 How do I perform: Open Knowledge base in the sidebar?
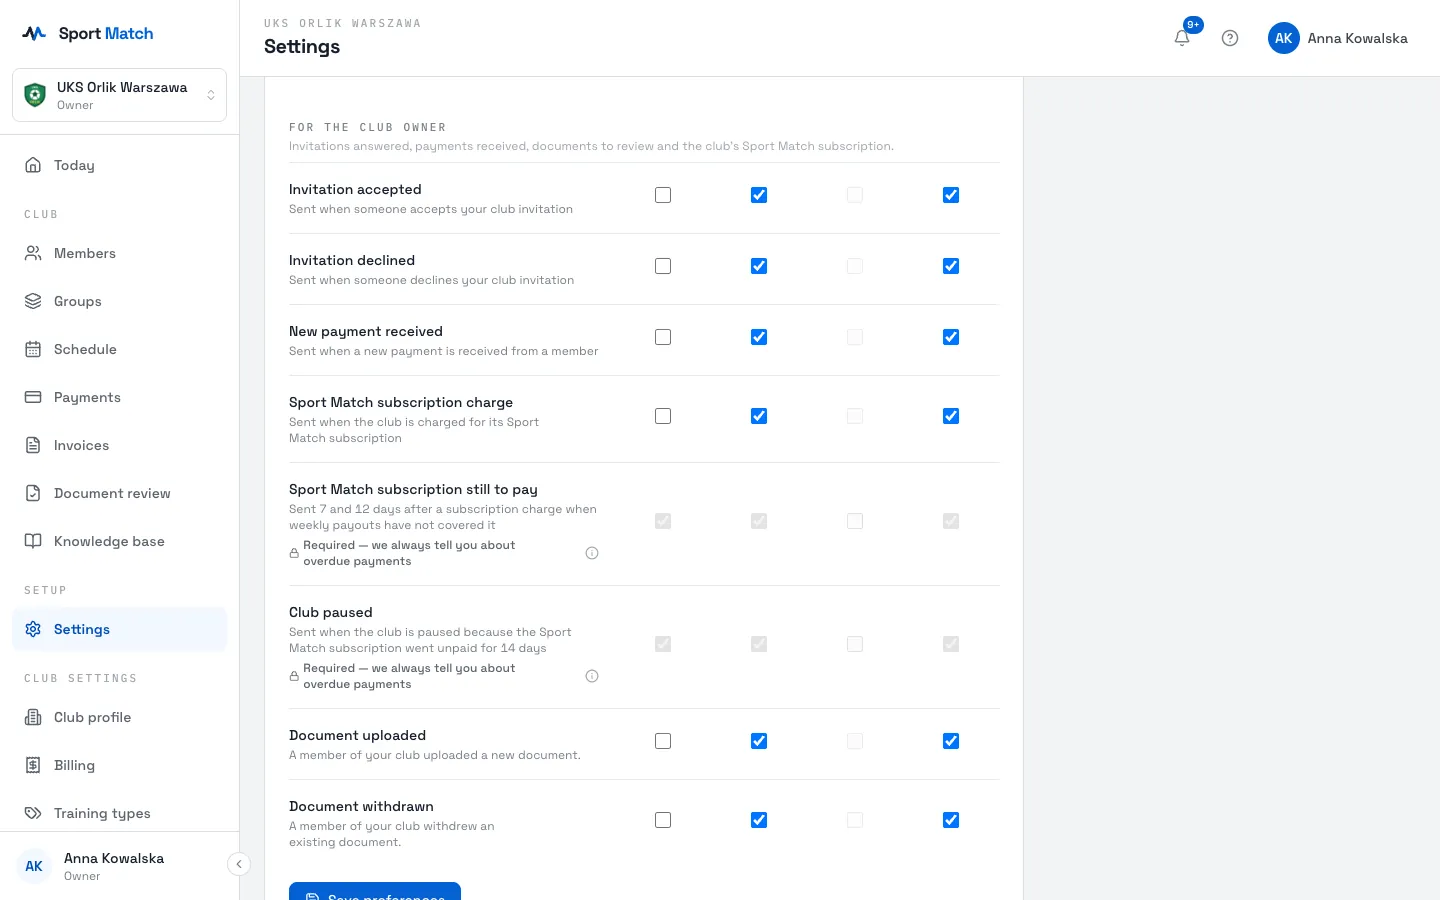coord(119,541)
